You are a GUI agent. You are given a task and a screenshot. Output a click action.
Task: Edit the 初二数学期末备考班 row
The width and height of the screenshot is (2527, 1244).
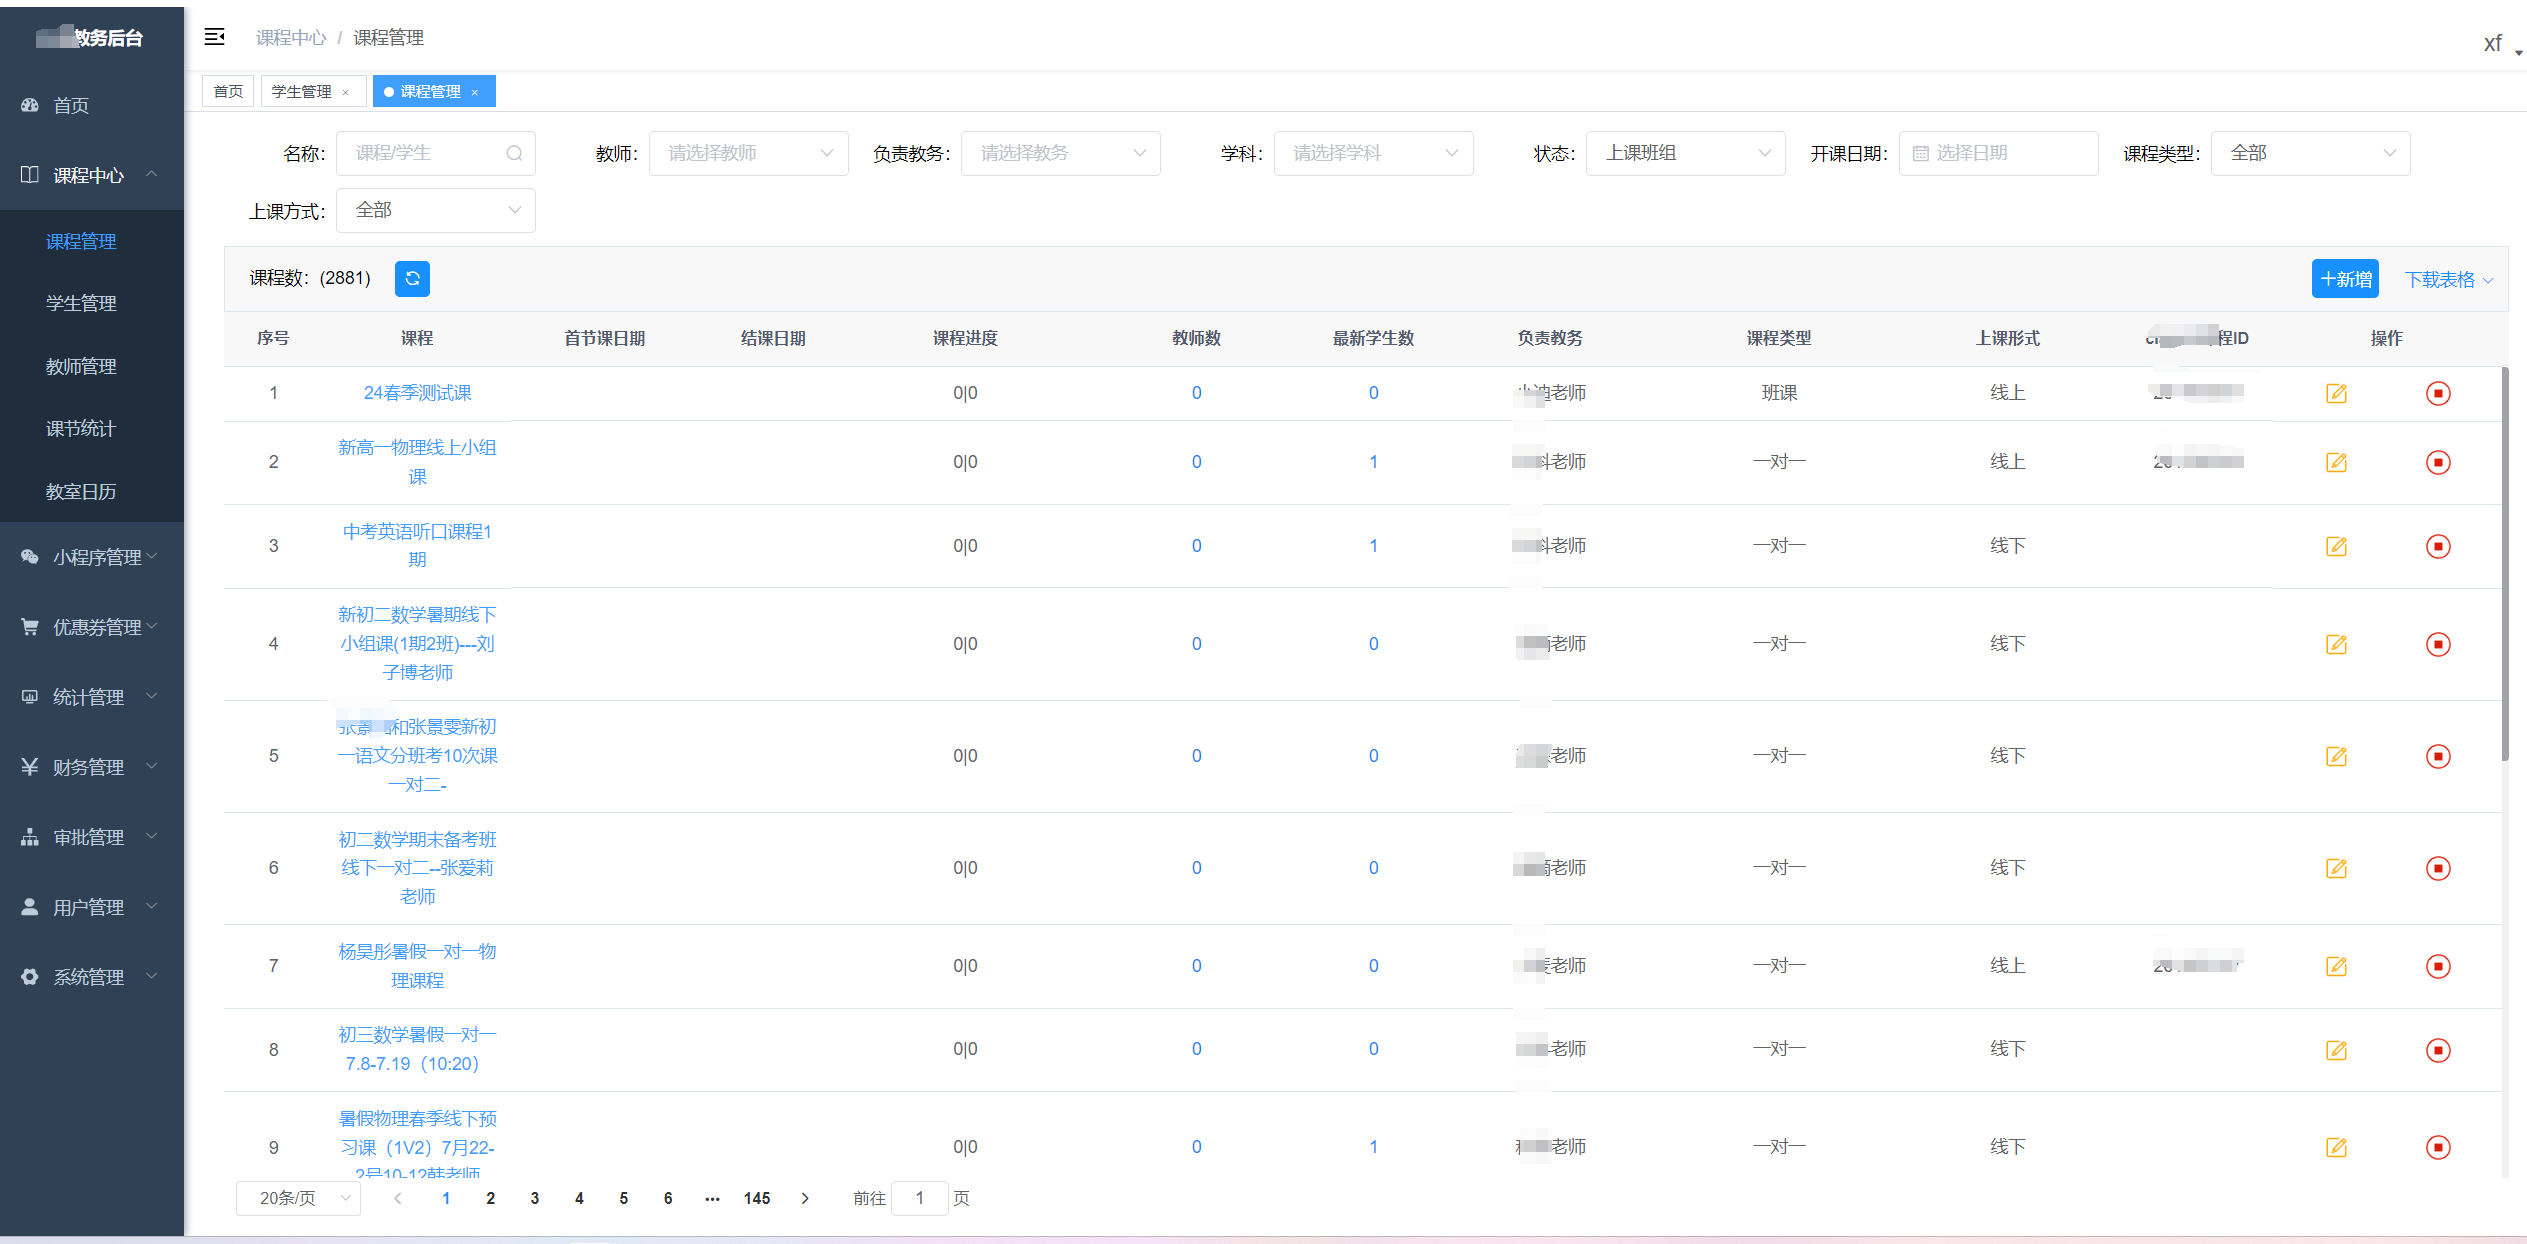pos(2336,868)
